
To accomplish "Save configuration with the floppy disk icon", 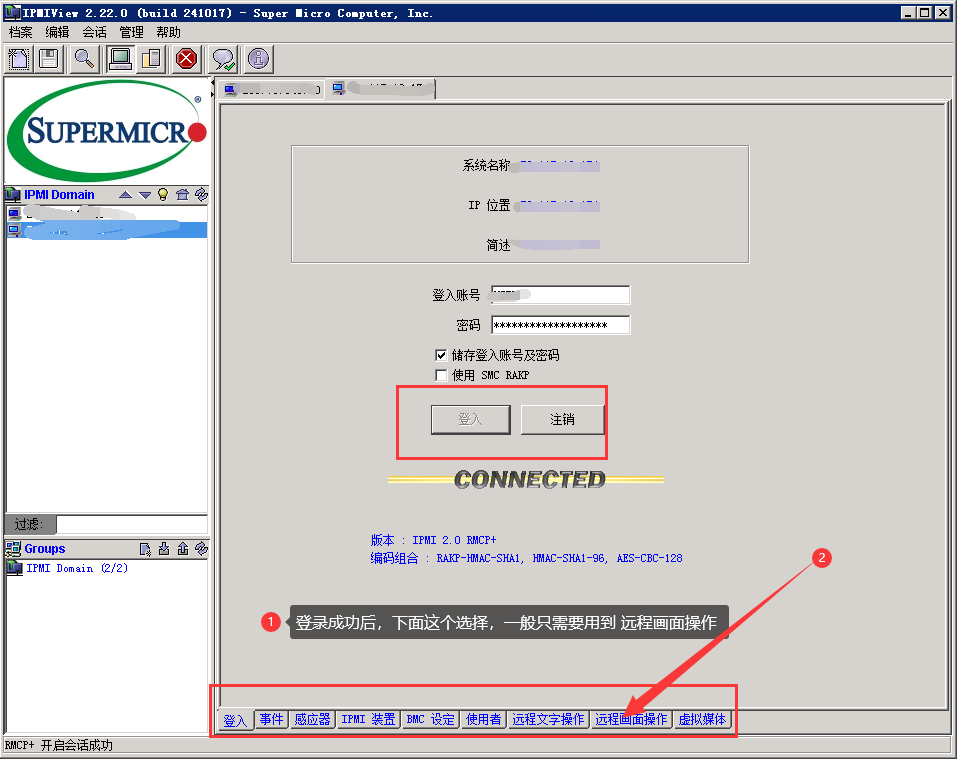I will [48, 59].
